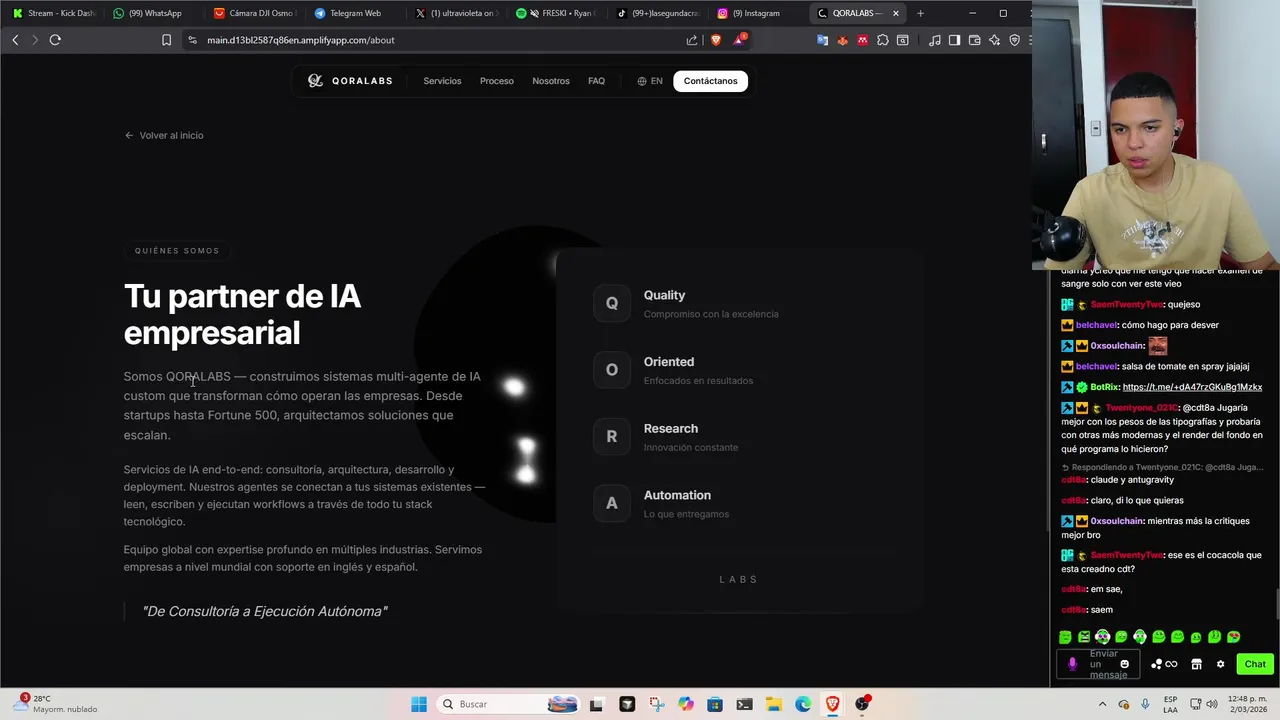The width and height of the screenshot is (1280, 720).
Task: Switch language with the EN globe toggle
Action: pos(650,81)
